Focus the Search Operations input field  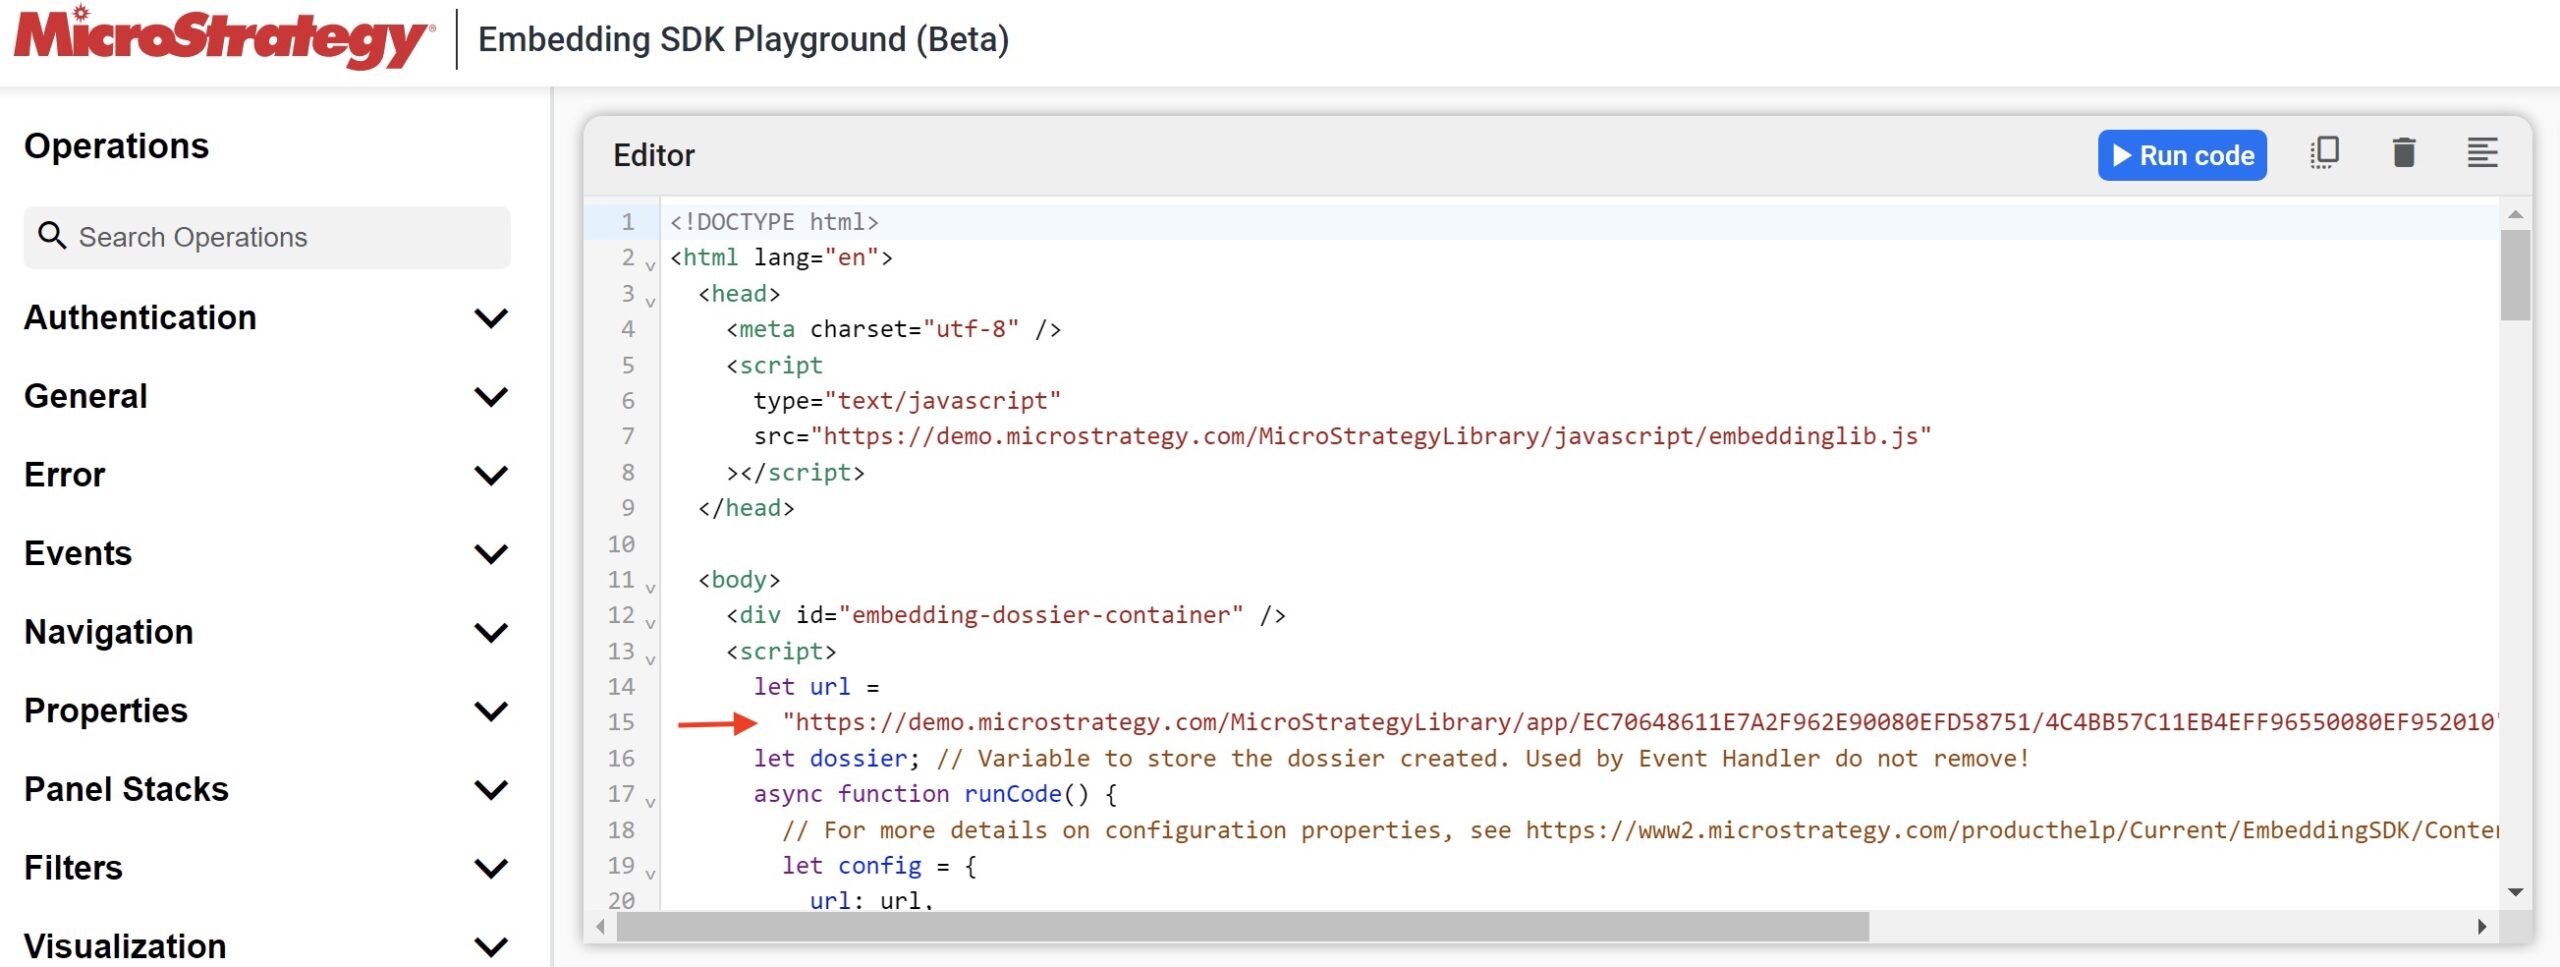[267, 237]
